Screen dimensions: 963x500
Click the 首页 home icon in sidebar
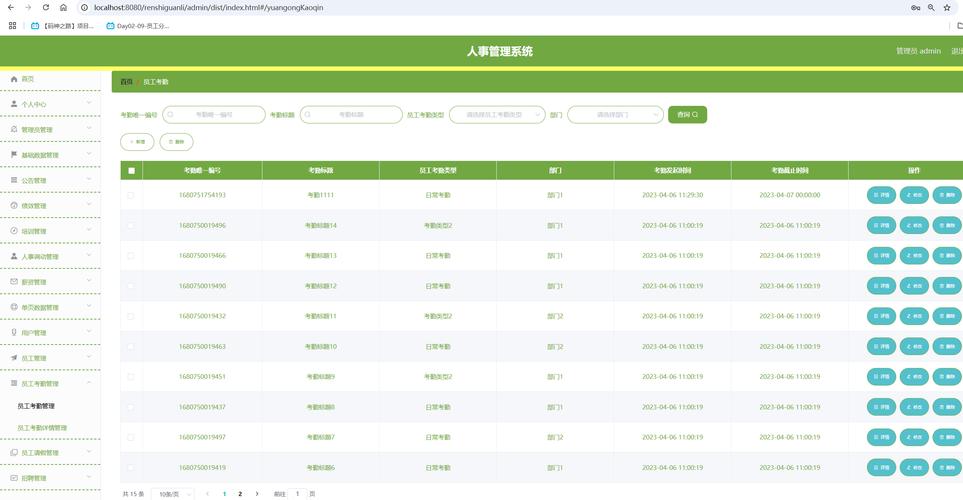pyautogui.click(x=14, y=79)
